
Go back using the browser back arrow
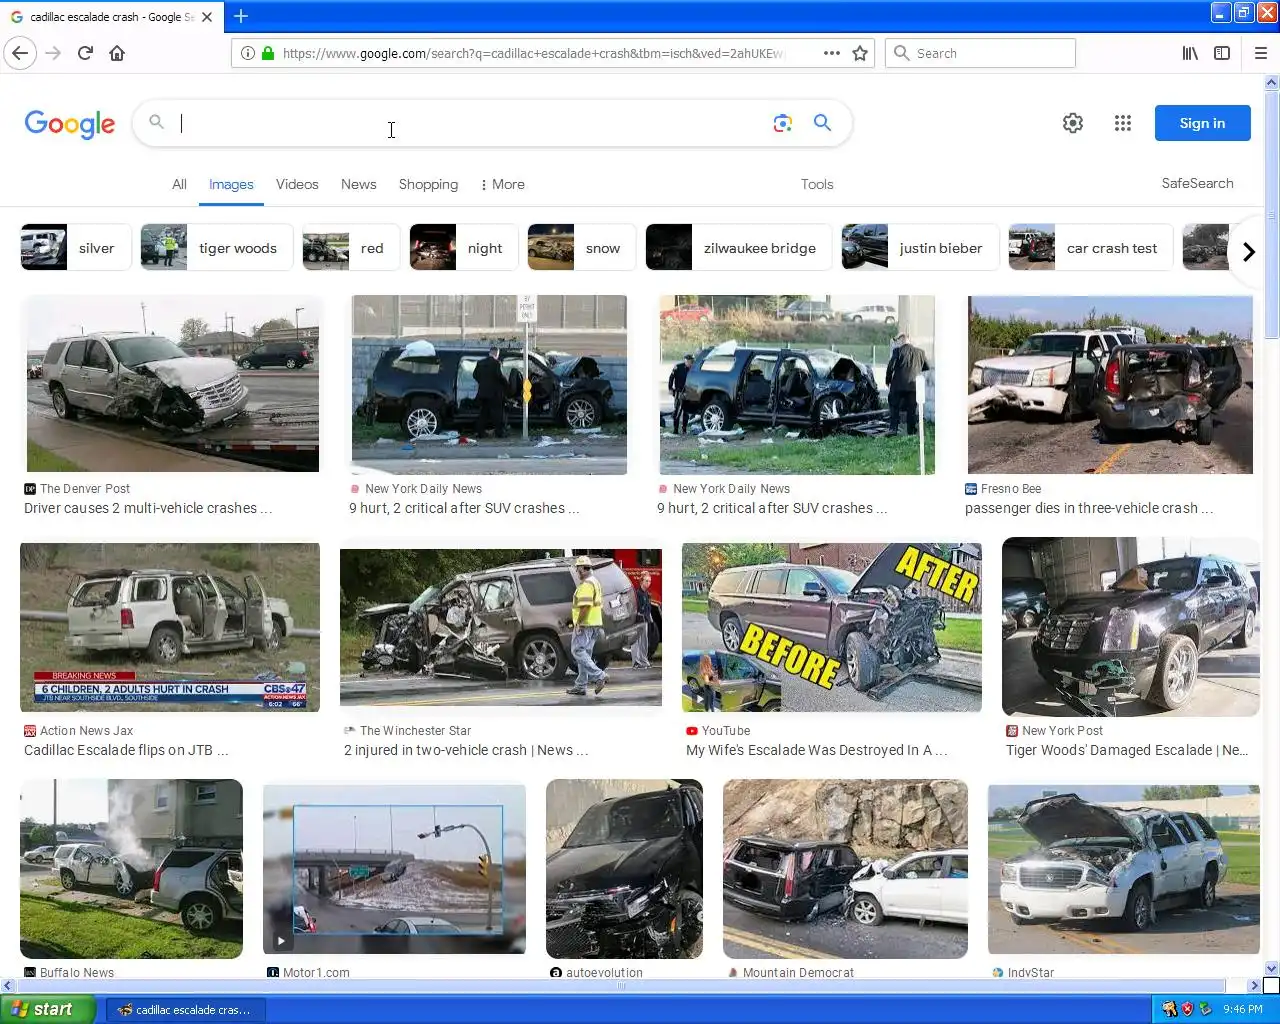pyautogui.click(x=21, y=53)
